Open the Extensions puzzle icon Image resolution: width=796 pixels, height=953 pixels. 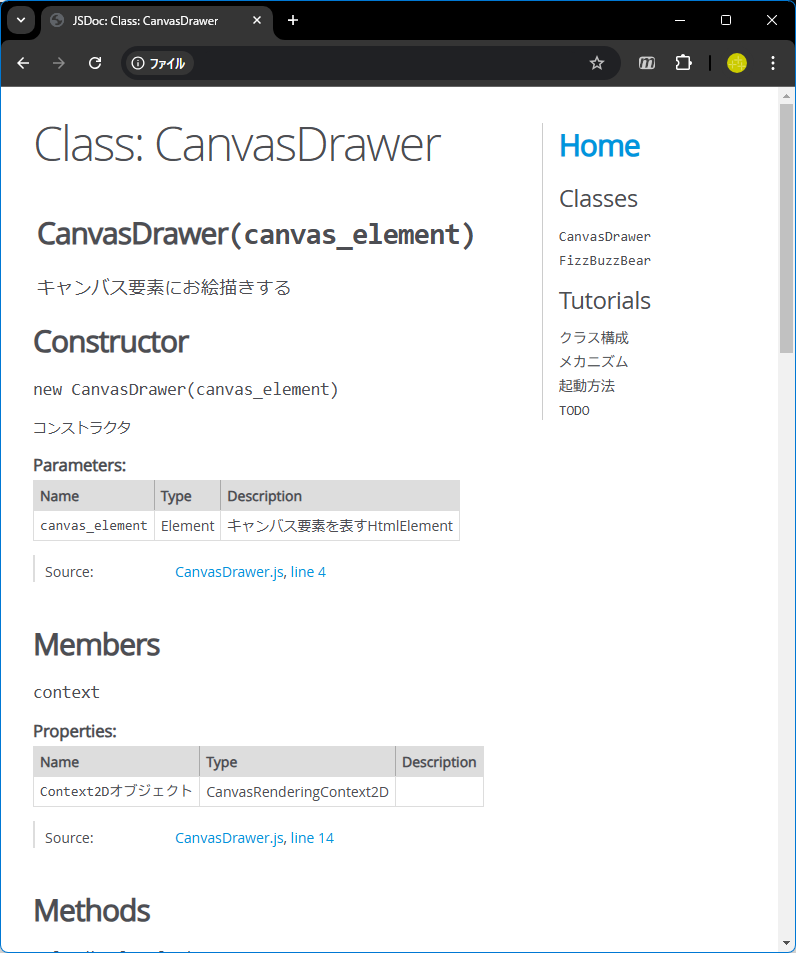683,63
